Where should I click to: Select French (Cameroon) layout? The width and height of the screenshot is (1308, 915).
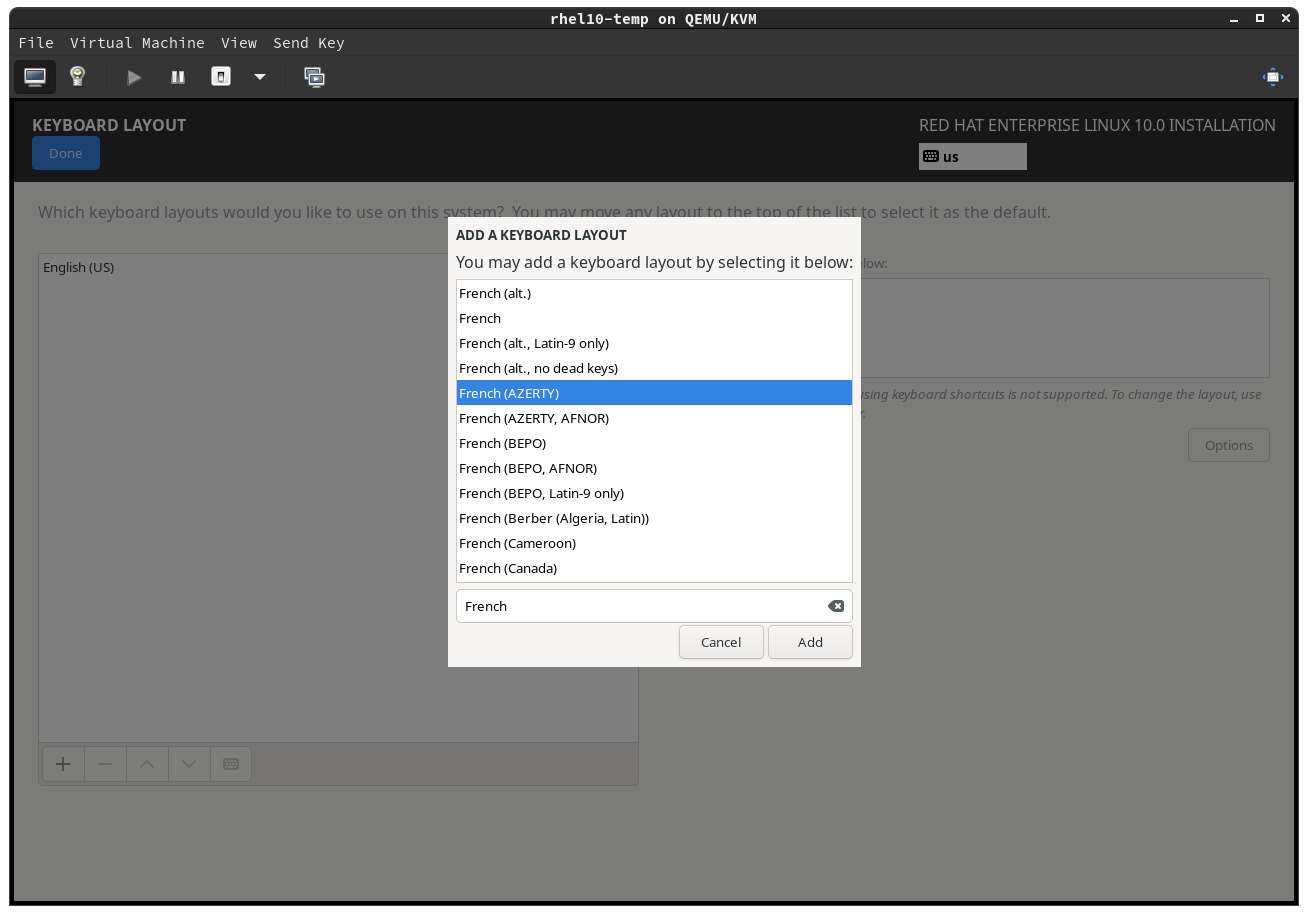(654, 543)
